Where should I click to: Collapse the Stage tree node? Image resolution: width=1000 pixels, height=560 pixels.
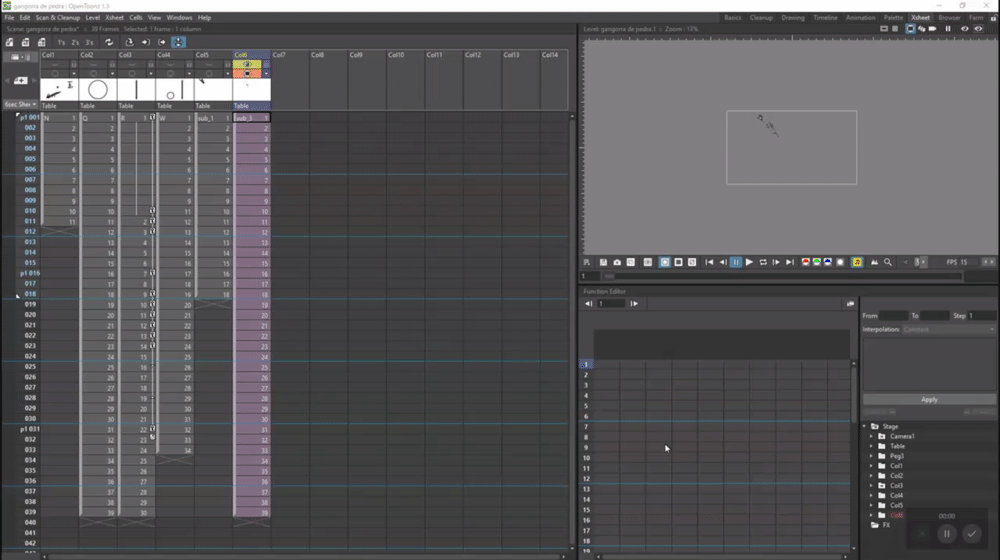coord(865,426)
